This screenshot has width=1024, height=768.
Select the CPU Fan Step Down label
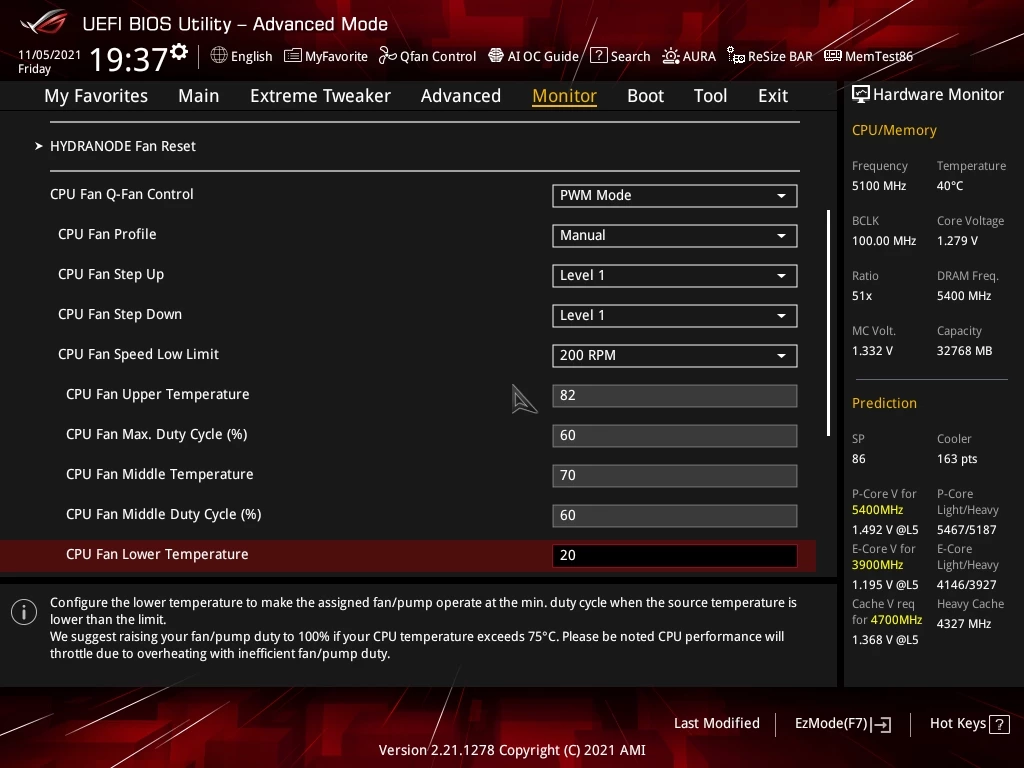click(120, 315)
